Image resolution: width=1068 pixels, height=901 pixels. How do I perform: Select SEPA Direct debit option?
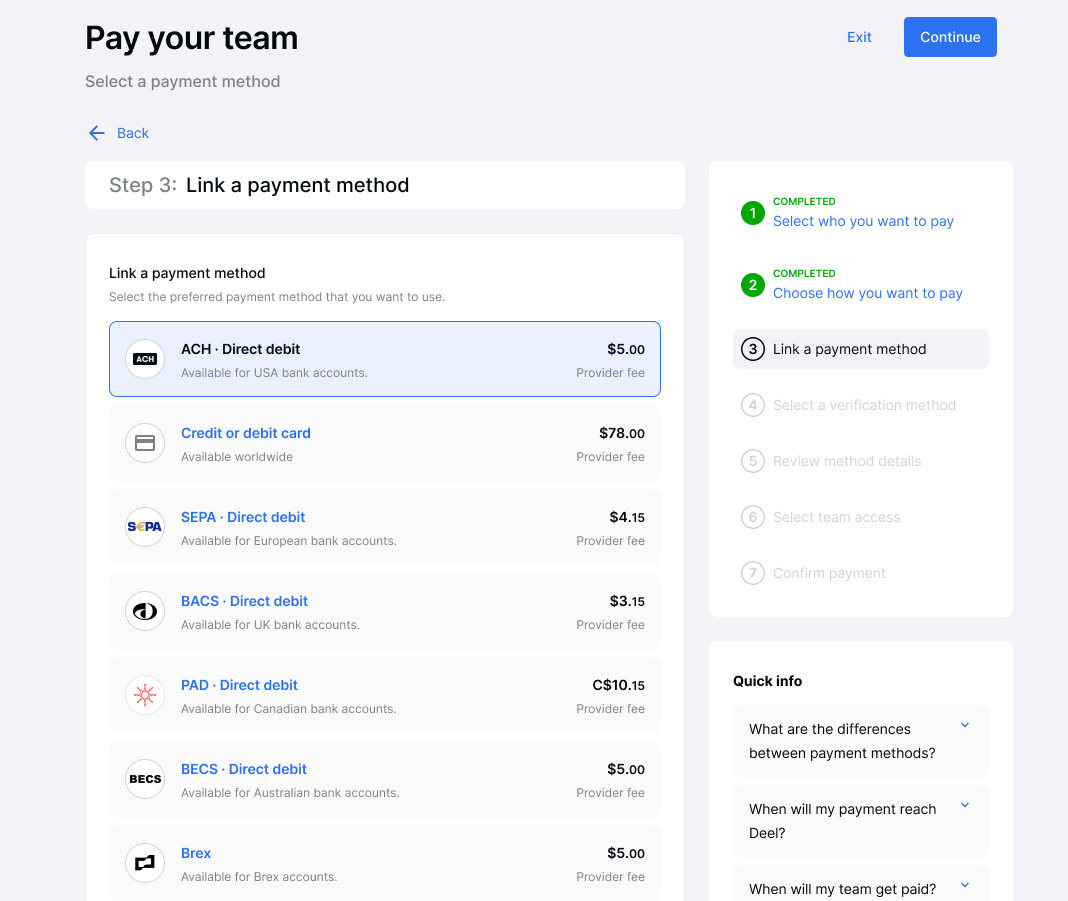coord(243,517)
